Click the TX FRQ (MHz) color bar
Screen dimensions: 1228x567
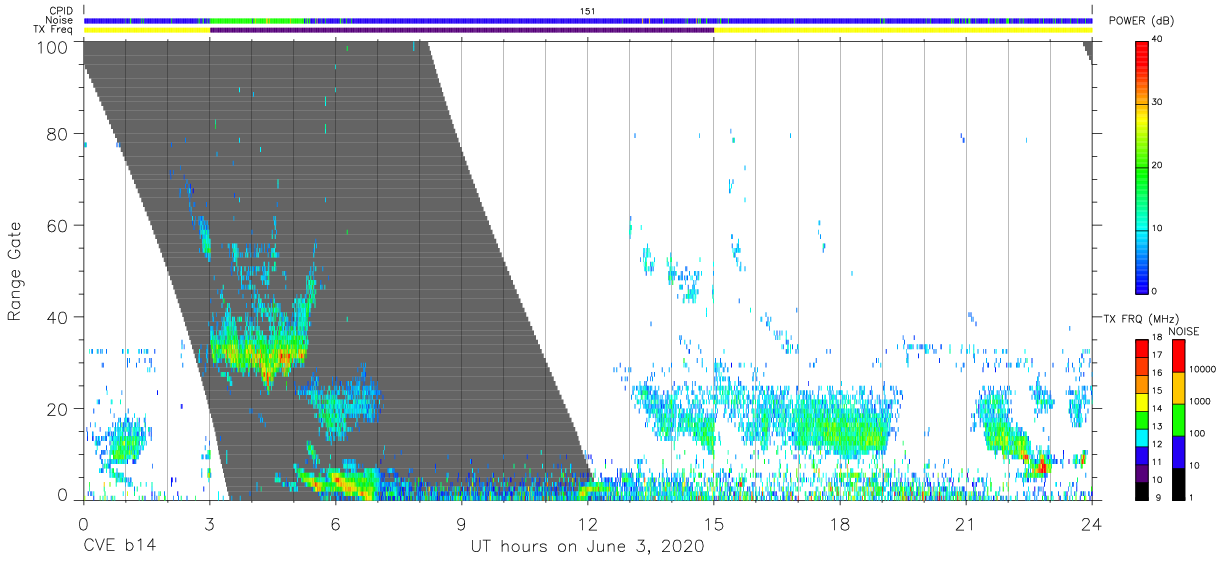1142,419
